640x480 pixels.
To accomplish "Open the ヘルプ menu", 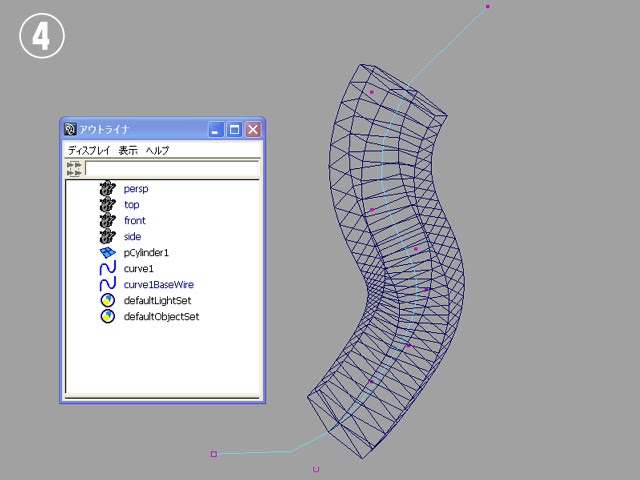I will [157, 151].
